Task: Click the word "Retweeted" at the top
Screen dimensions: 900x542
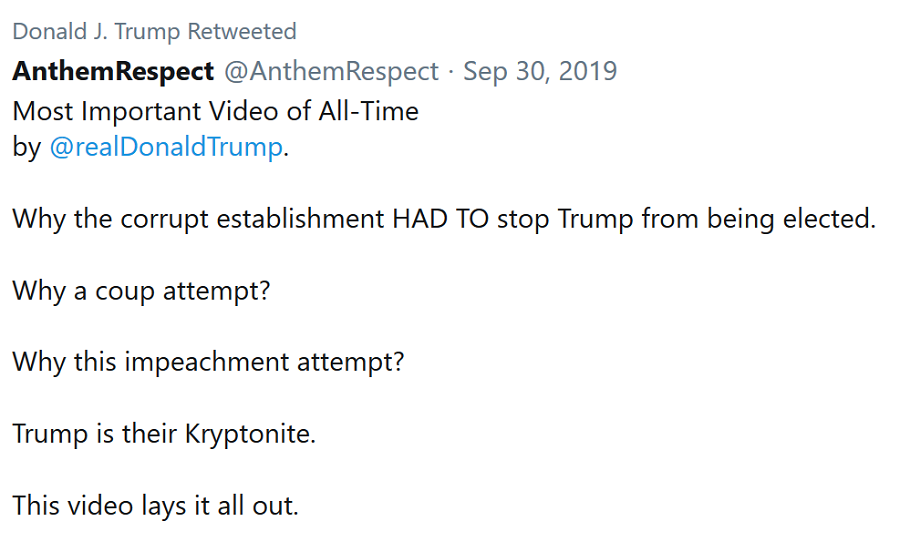Action: click(246, 31)
